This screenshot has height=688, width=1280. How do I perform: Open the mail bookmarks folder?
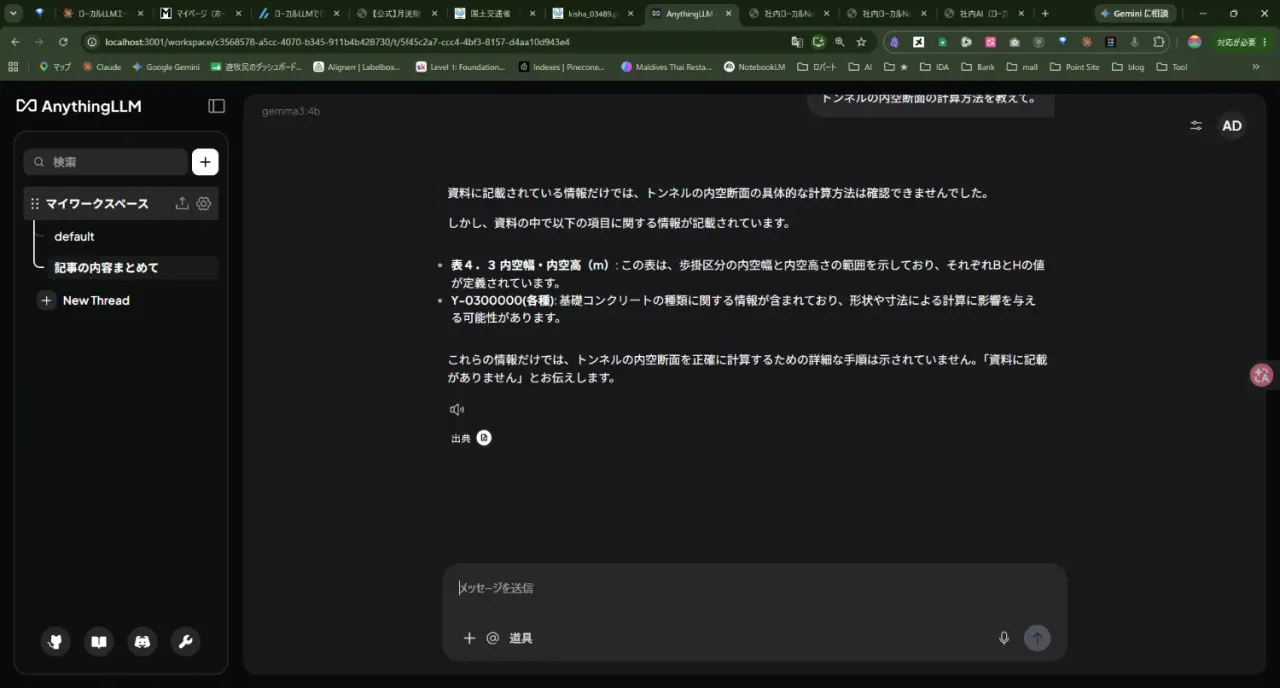pyautogui.click(x=1023, y=67)
